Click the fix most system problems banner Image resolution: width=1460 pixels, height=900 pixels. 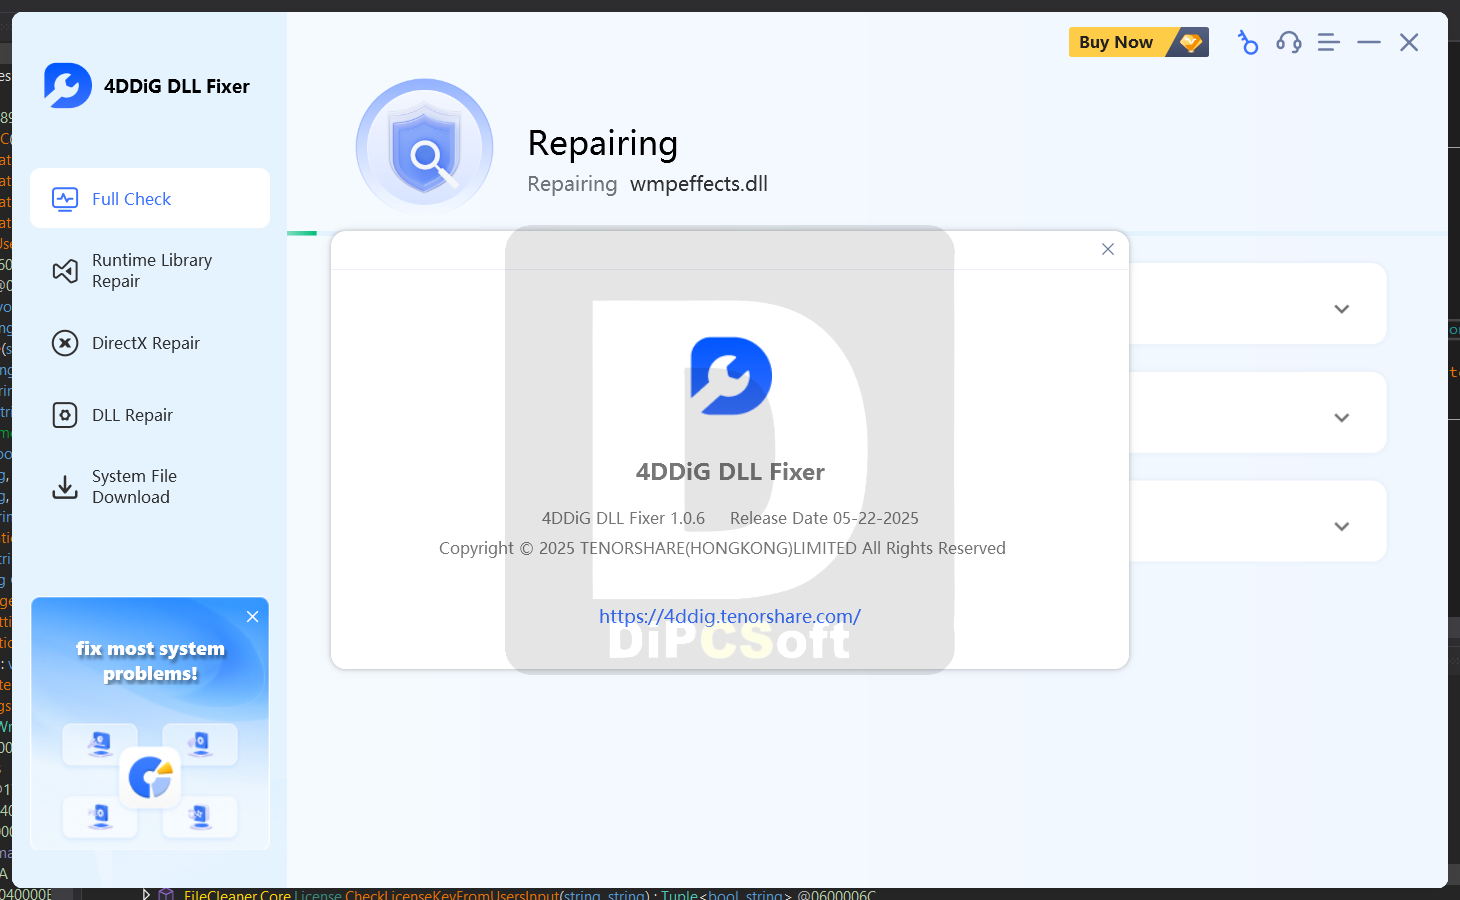coord(150,724)
